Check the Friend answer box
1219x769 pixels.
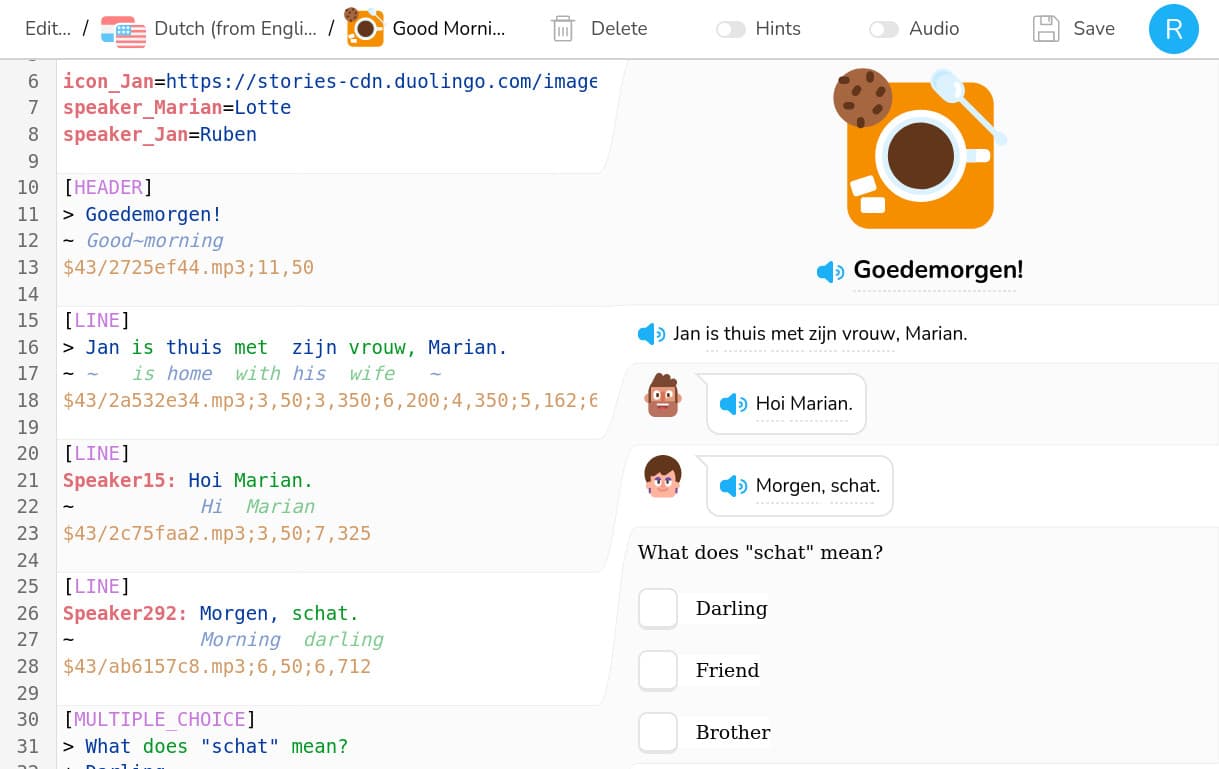tap(658, 670)
